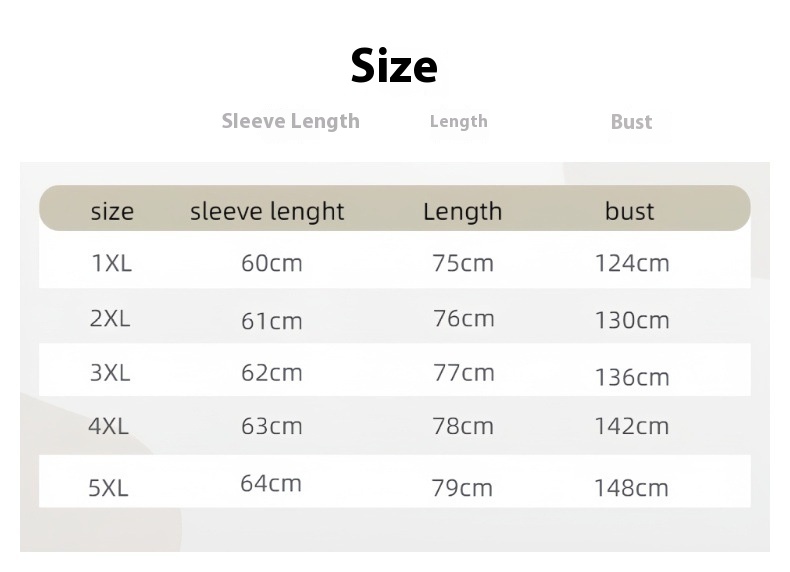The height and width of the screenshot is (572, 790).
Task: Select the 76cm length value
Action: (463, 318)
